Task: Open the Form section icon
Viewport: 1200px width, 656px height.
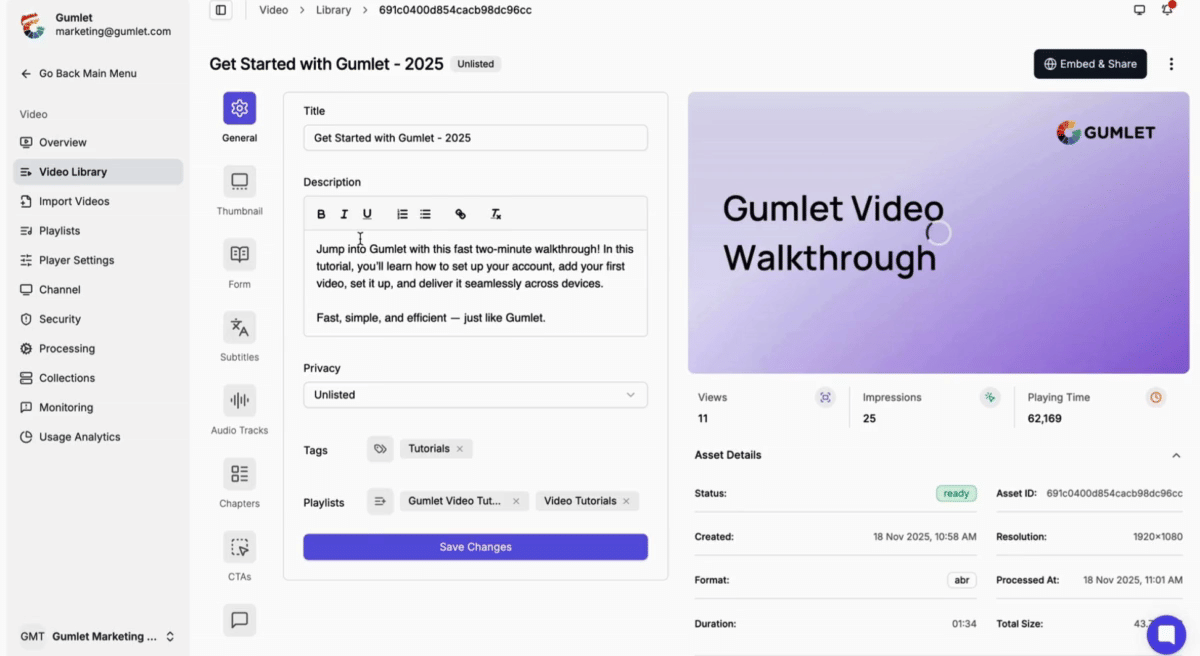Action: (239, 255)
